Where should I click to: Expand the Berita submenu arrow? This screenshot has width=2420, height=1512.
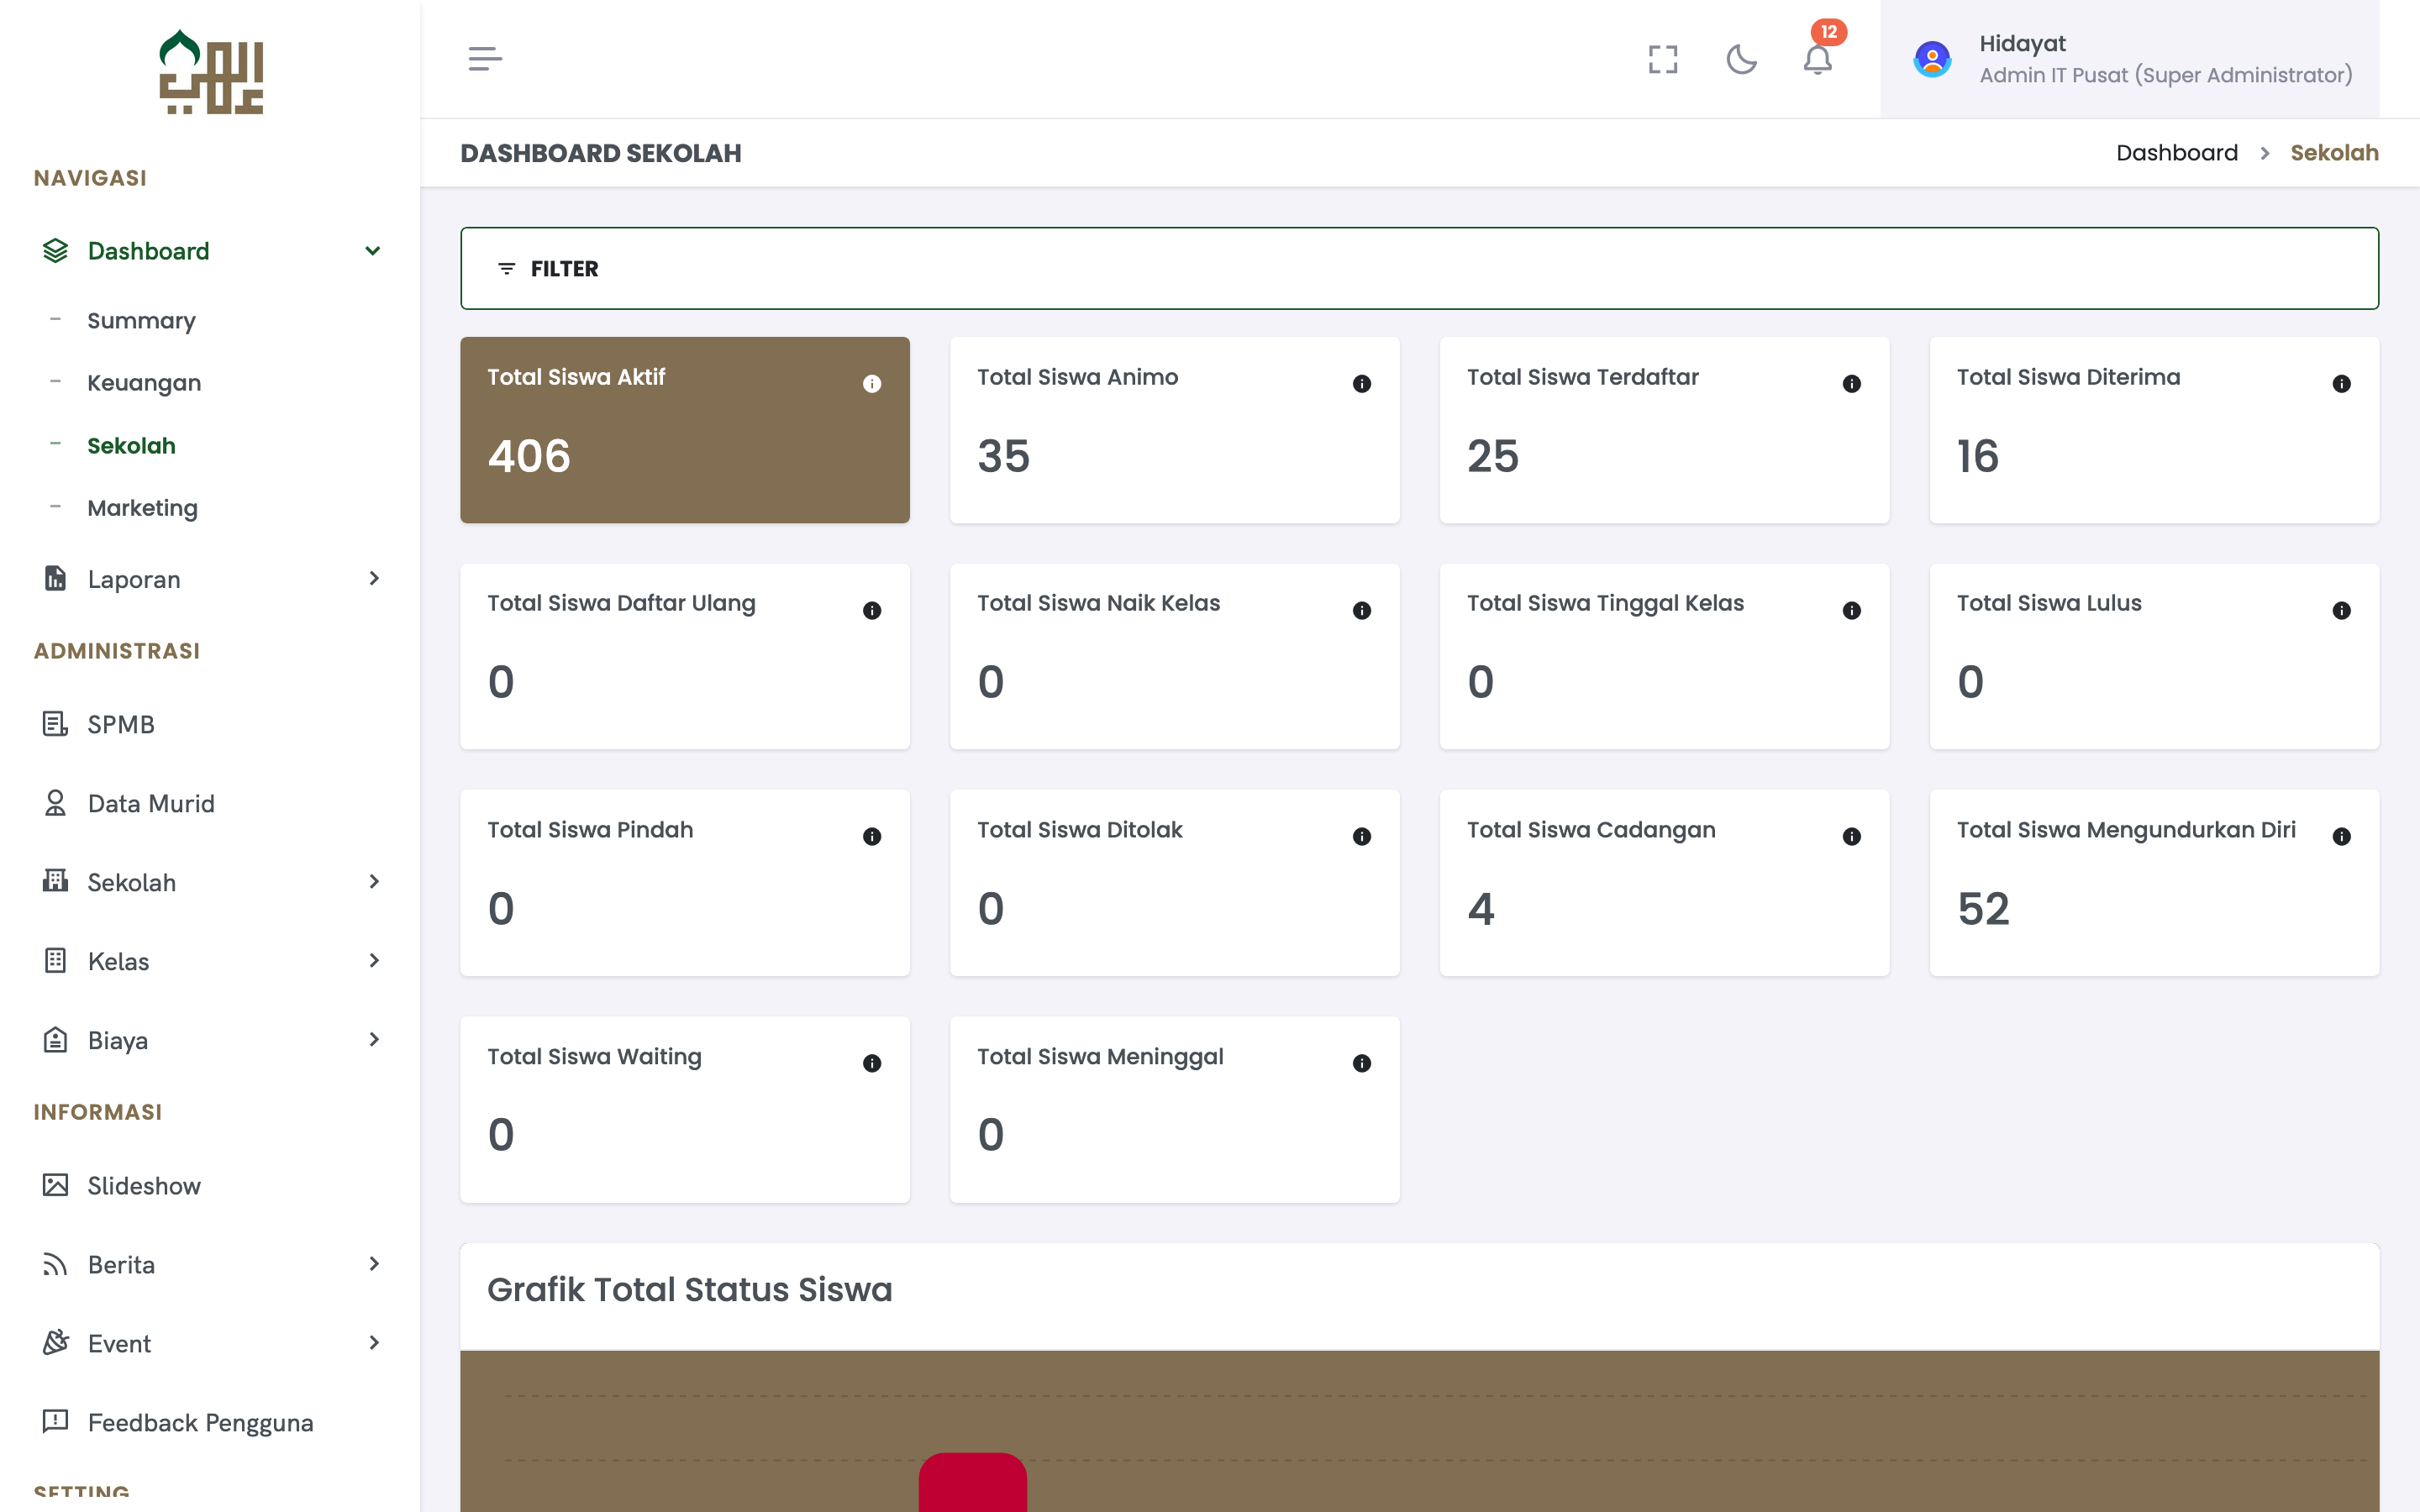[x=374, y=1264]
